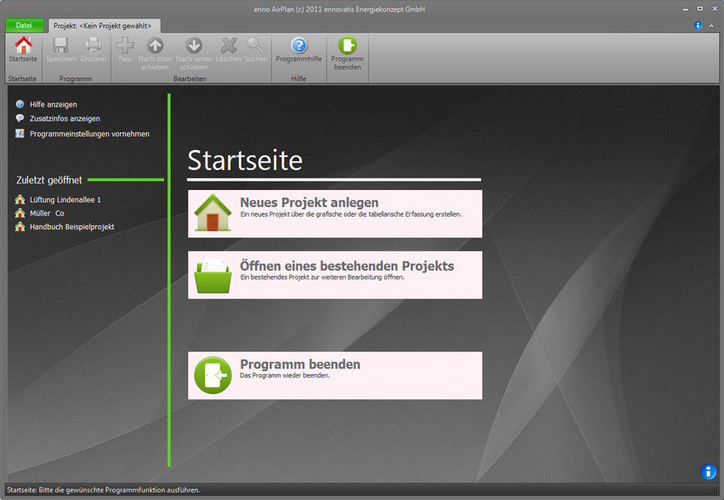Open recent project Handbuch Beispielprojekt

click(71, 227)
